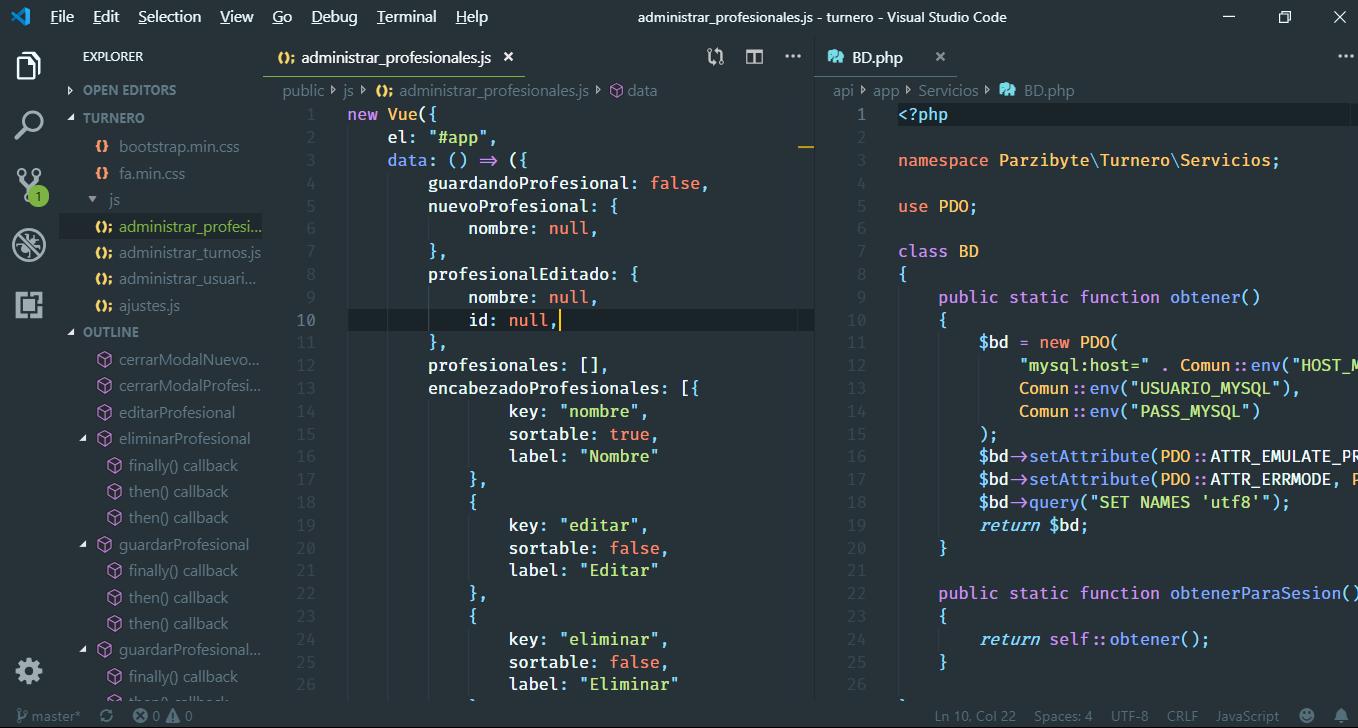Open the Search view in activity bar
This screenshot has width=1358, height=728.
click(29, 125)
